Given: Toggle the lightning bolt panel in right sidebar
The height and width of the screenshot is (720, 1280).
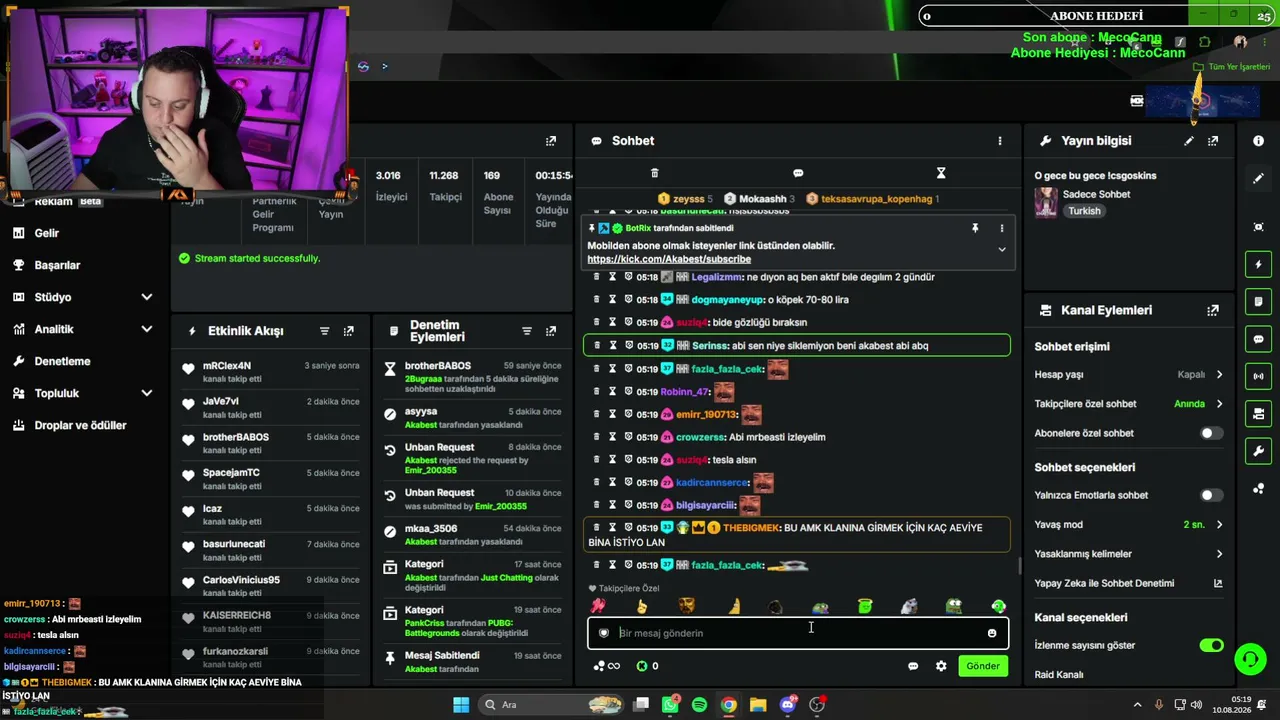Looking at the screenshot, I should click(x=1258, y=264).
